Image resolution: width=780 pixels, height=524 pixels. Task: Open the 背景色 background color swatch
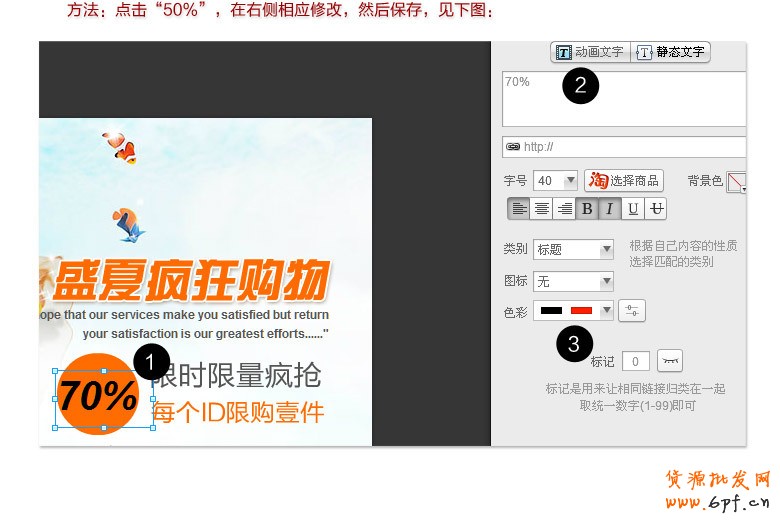[x=736, y=182]
